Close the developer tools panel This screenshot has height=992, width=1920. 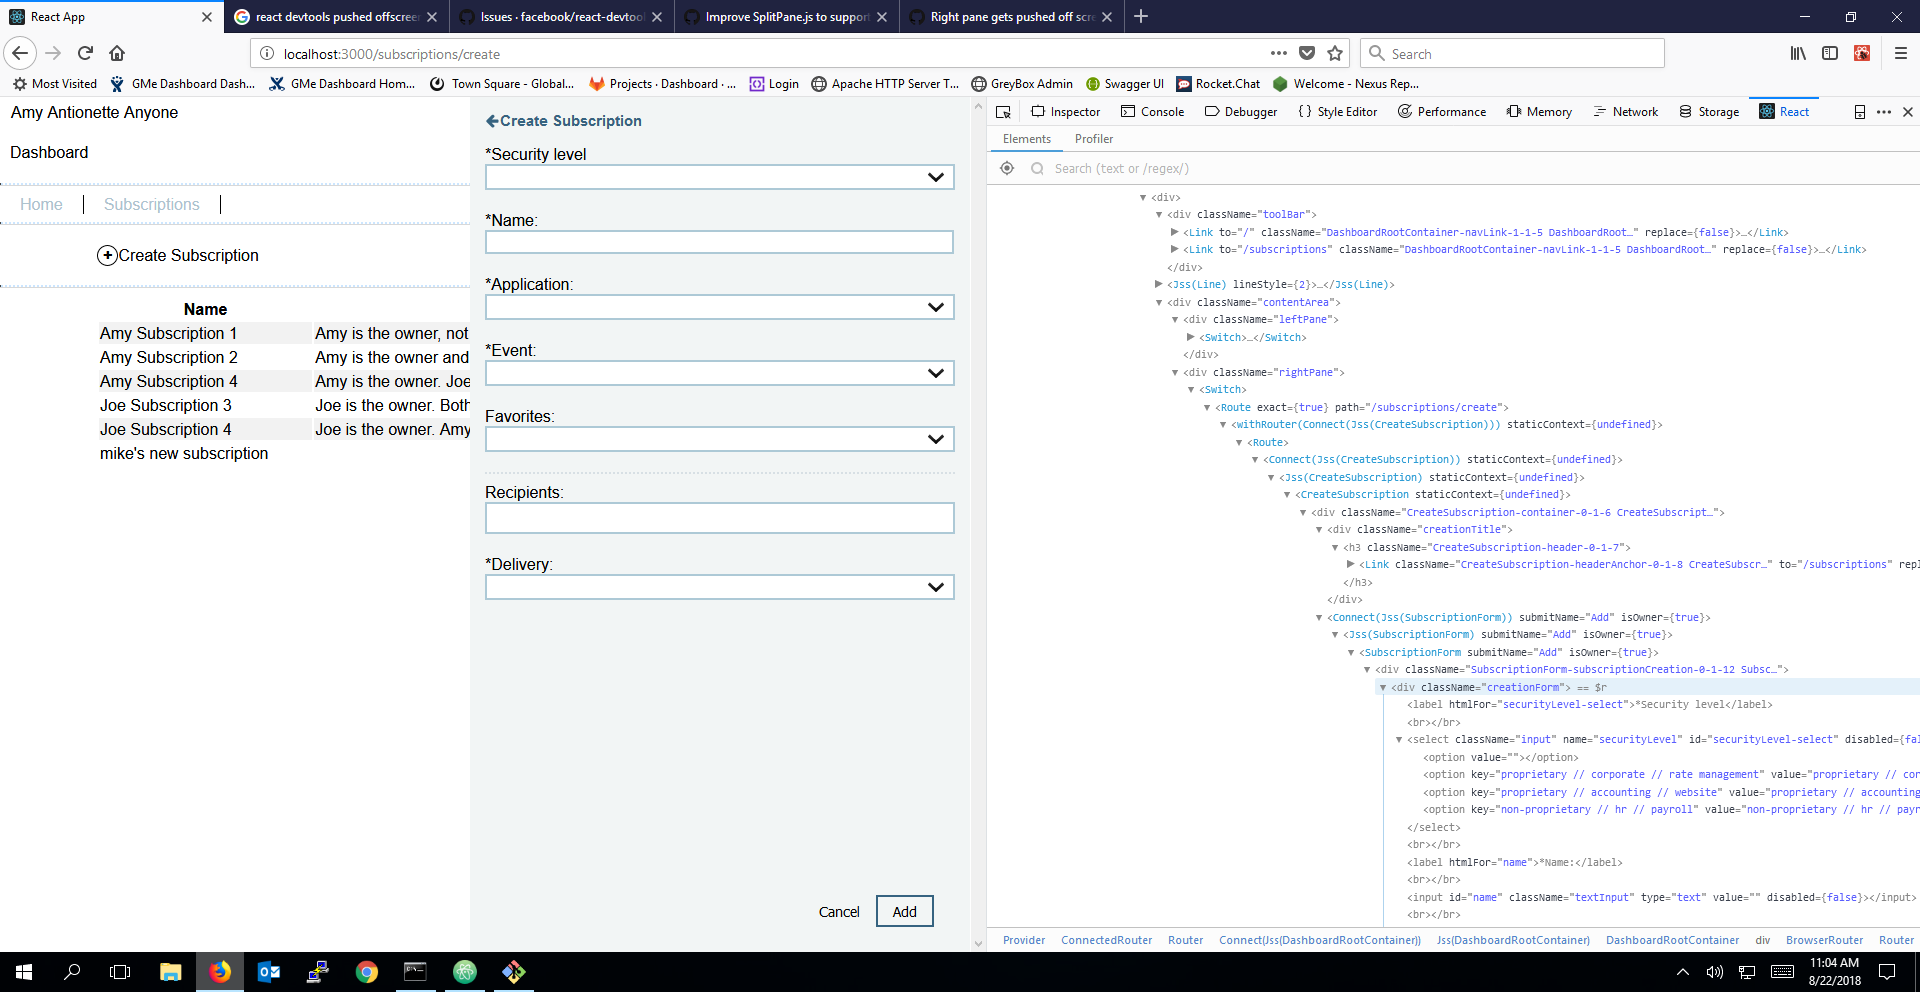[x=1908, y=112]
